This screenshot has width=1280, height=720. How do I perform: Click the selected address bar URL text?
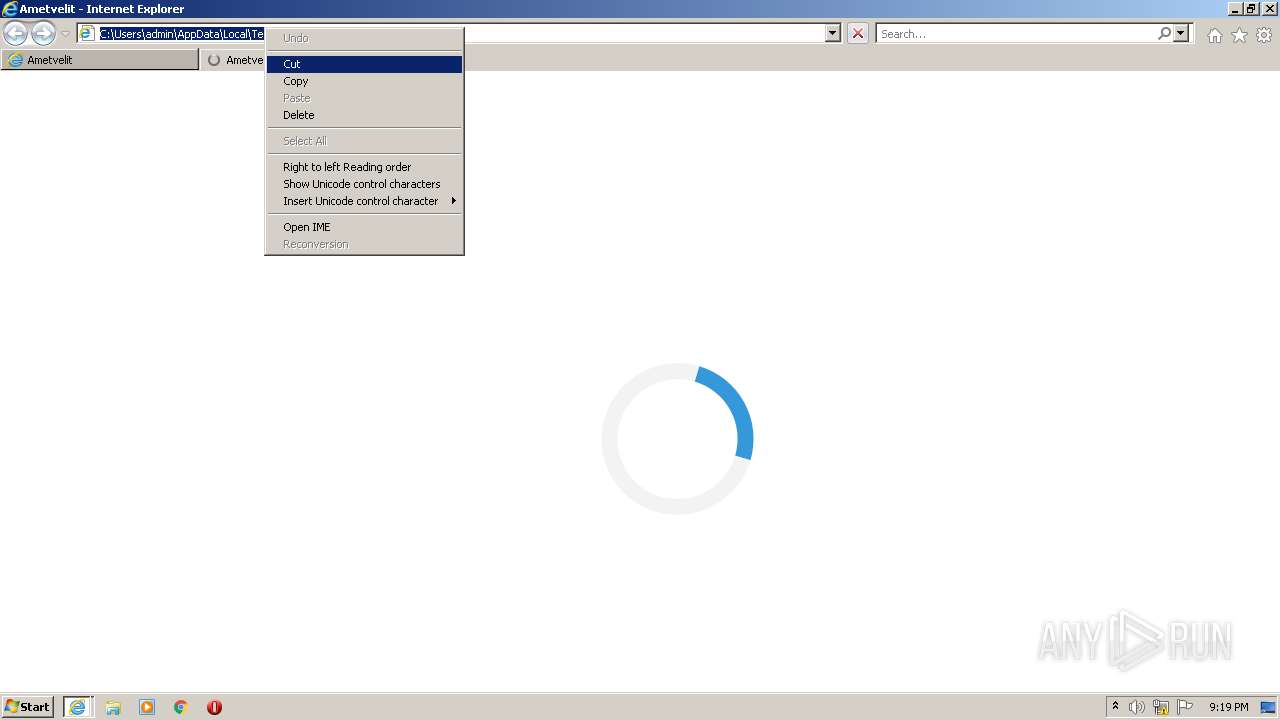tap(181, 34)
